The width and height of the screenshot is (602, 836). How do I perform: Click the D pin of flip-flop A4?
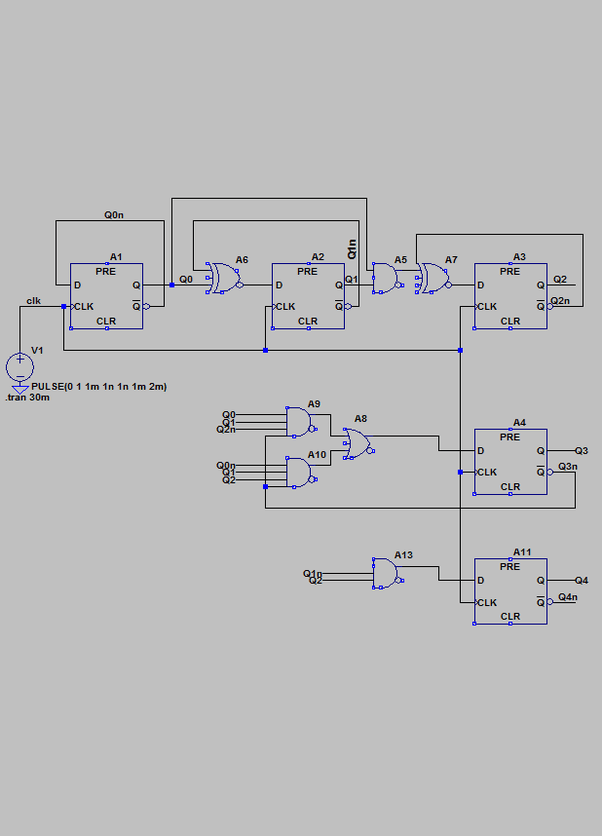pos(480,451)
